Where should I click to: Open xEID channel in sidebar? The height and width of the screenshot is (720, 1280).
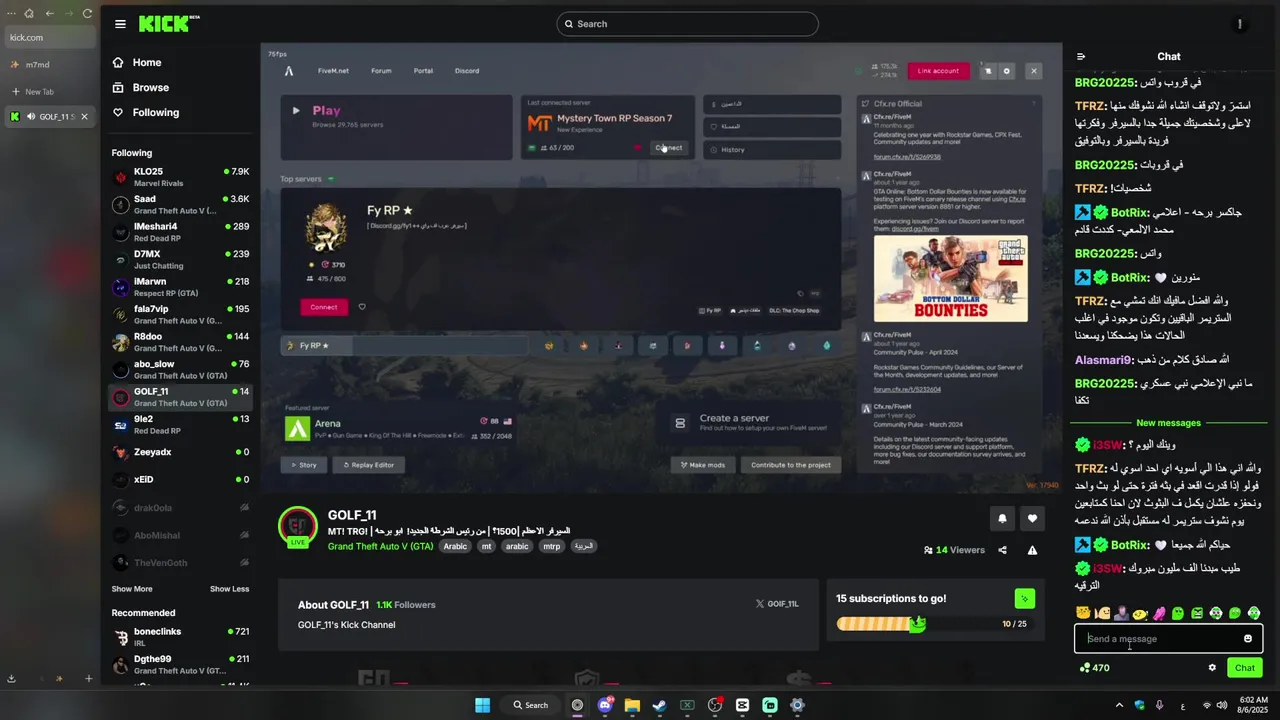[x=180, y=480]
